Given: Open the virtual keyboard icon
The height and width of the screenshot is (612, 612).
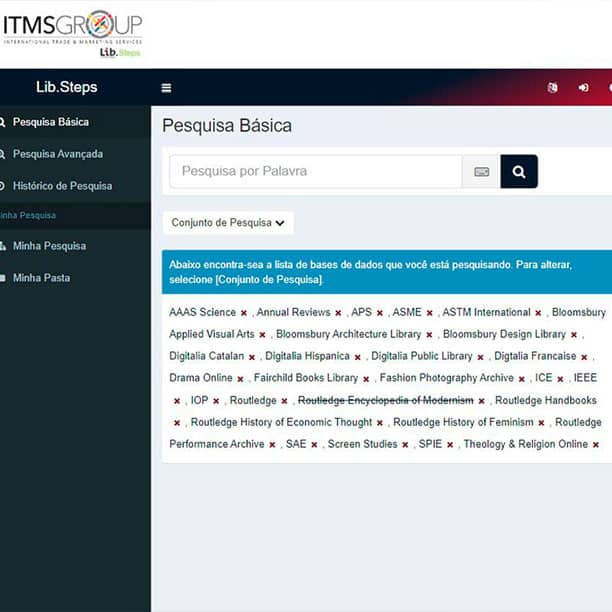Looking at the screenshot, I should 481,172.
